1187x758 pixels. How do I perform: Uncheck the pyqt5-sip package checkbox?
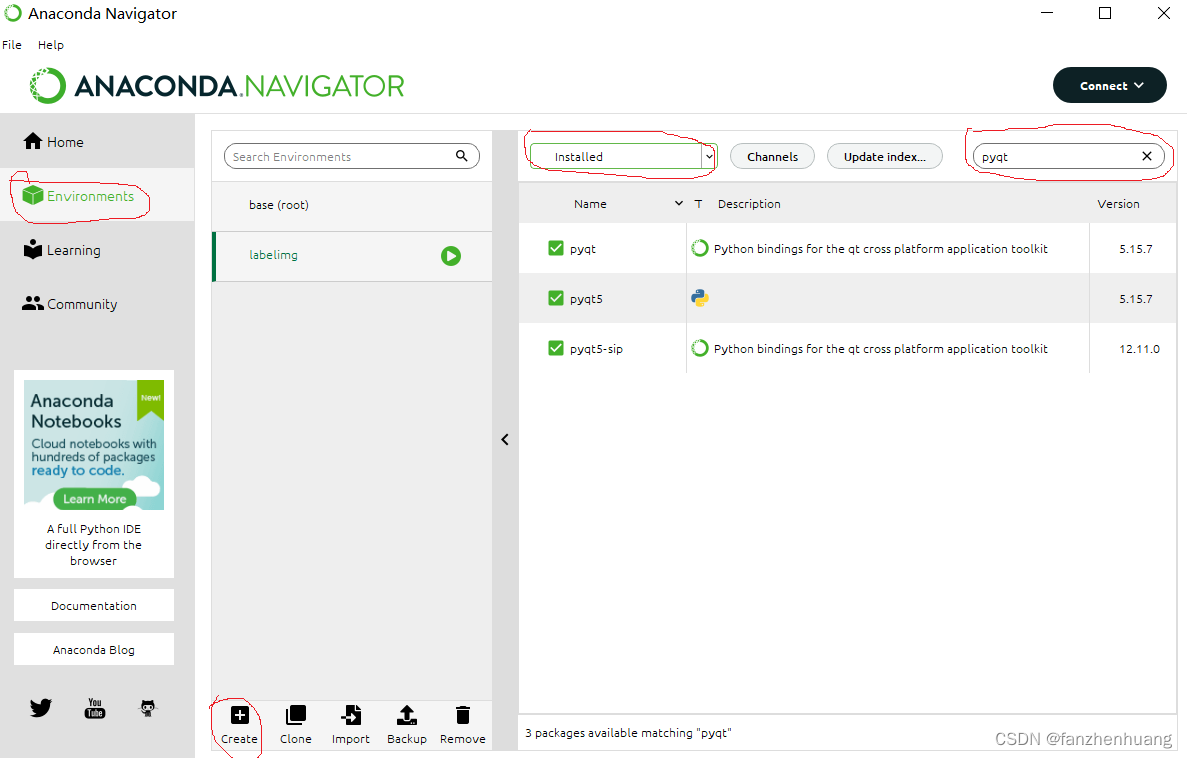(556, 348)
